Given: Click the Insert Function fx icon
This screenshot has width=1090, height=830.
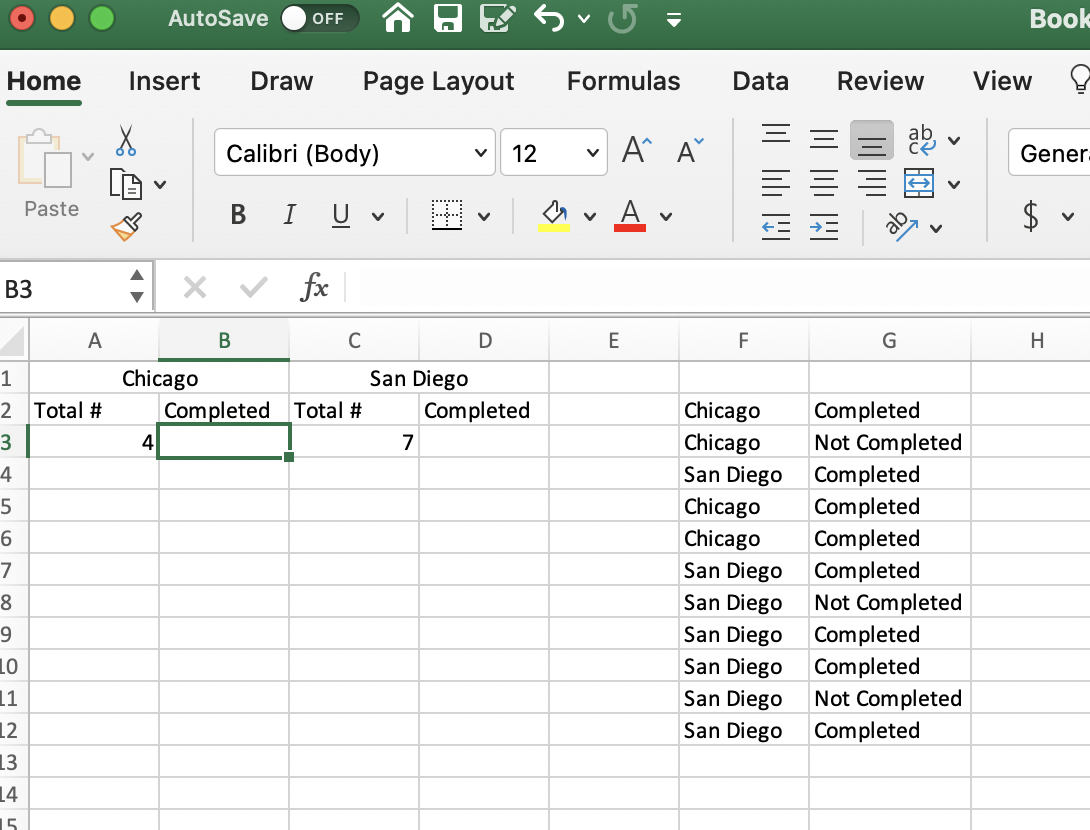Looking at the screenshot, I should point(314,286).
